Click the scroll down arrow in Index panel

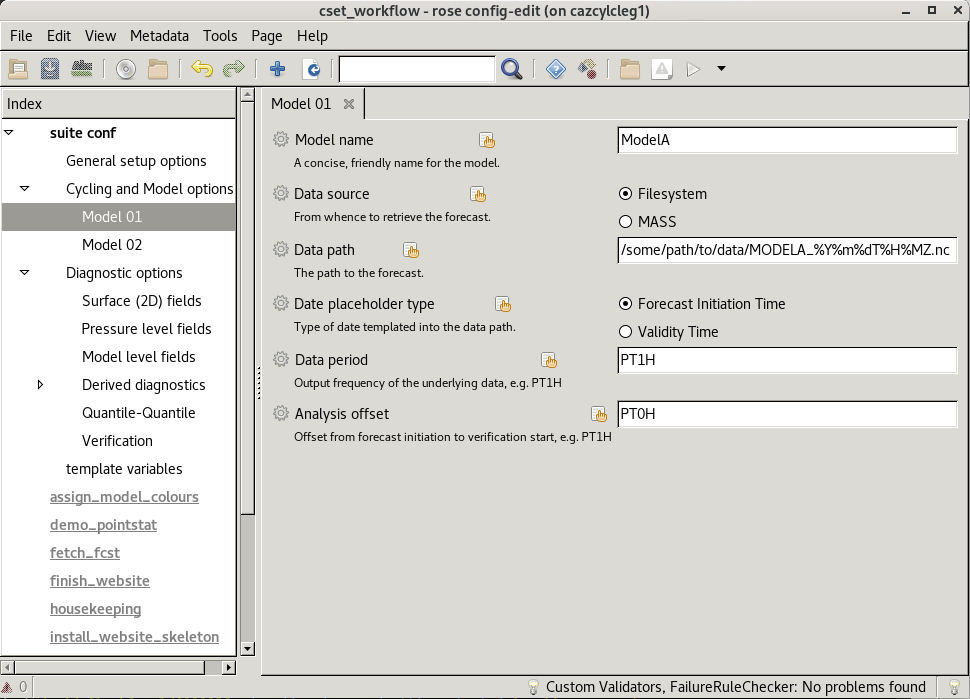click(x=247, y=649)
